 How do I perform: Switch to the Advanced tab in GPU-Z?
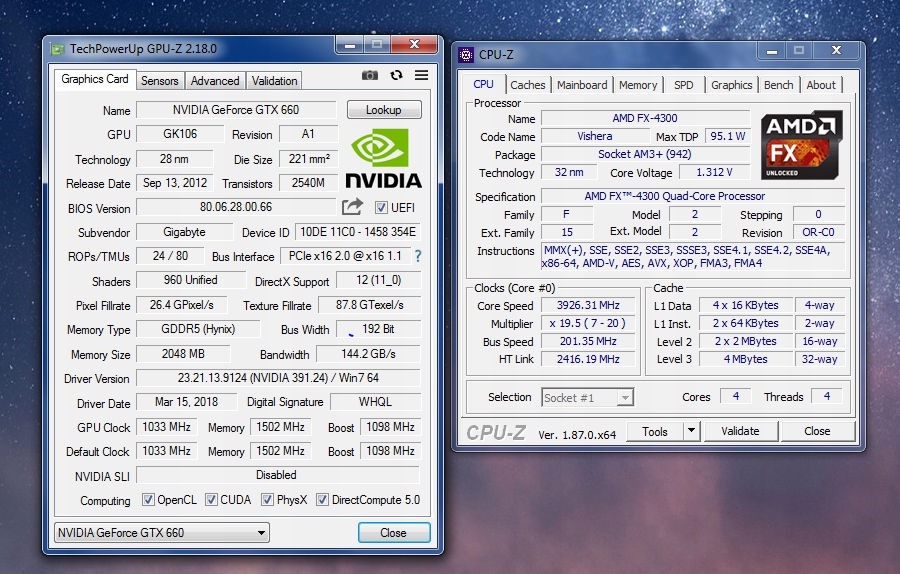tap(215, 81)
